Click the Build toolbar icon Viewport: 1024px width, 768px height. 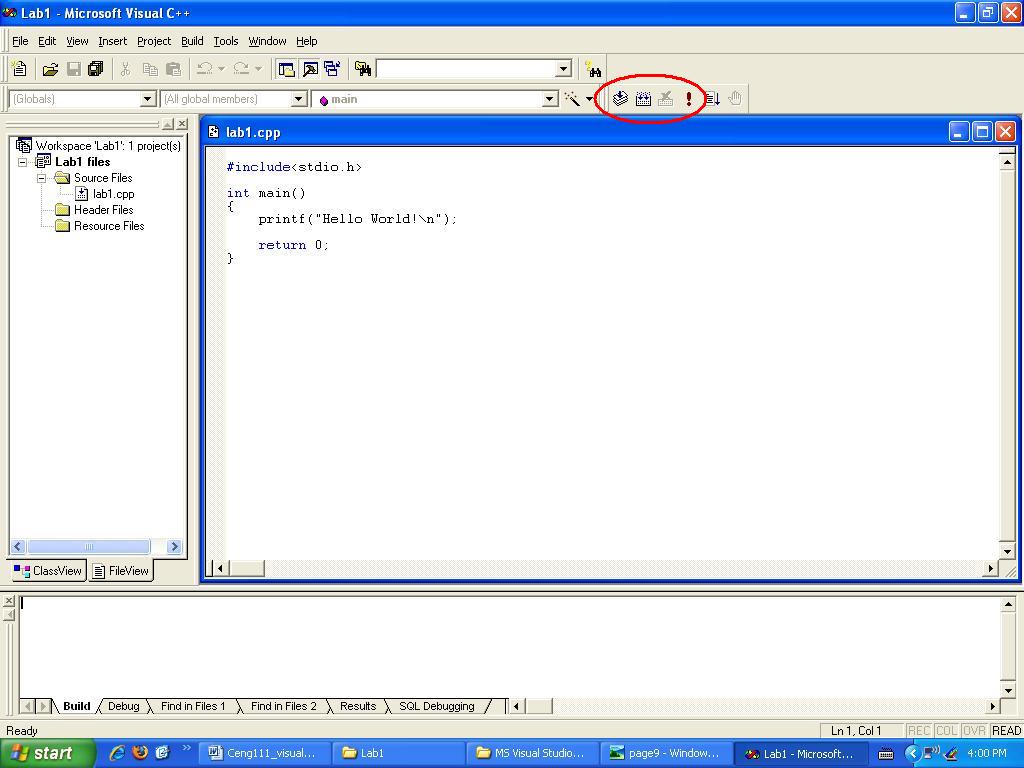tap(643, 98)
